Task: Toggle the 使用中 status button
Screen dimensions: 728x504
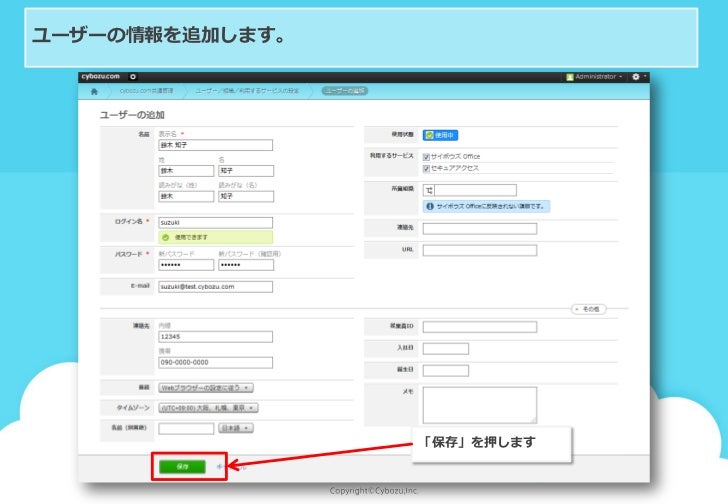Action: [x=440, y=135]
